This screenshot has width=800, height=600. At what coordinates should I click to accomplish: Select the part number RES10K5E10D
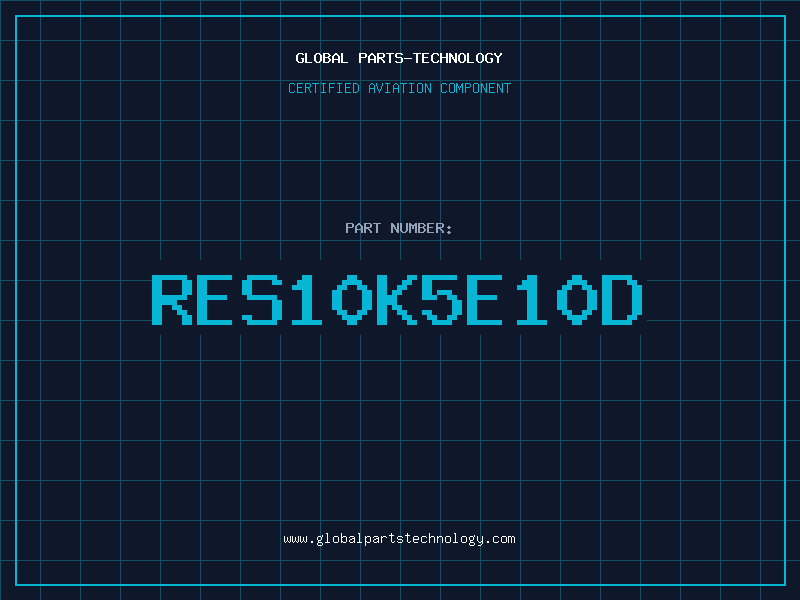coord(397,299)
